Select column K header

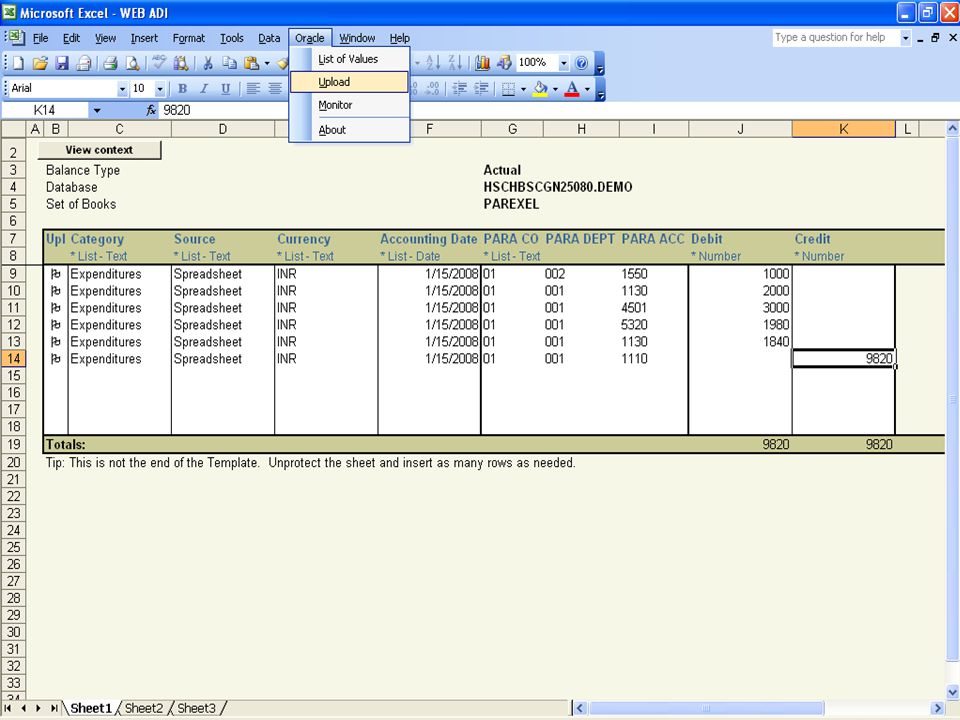843,129
